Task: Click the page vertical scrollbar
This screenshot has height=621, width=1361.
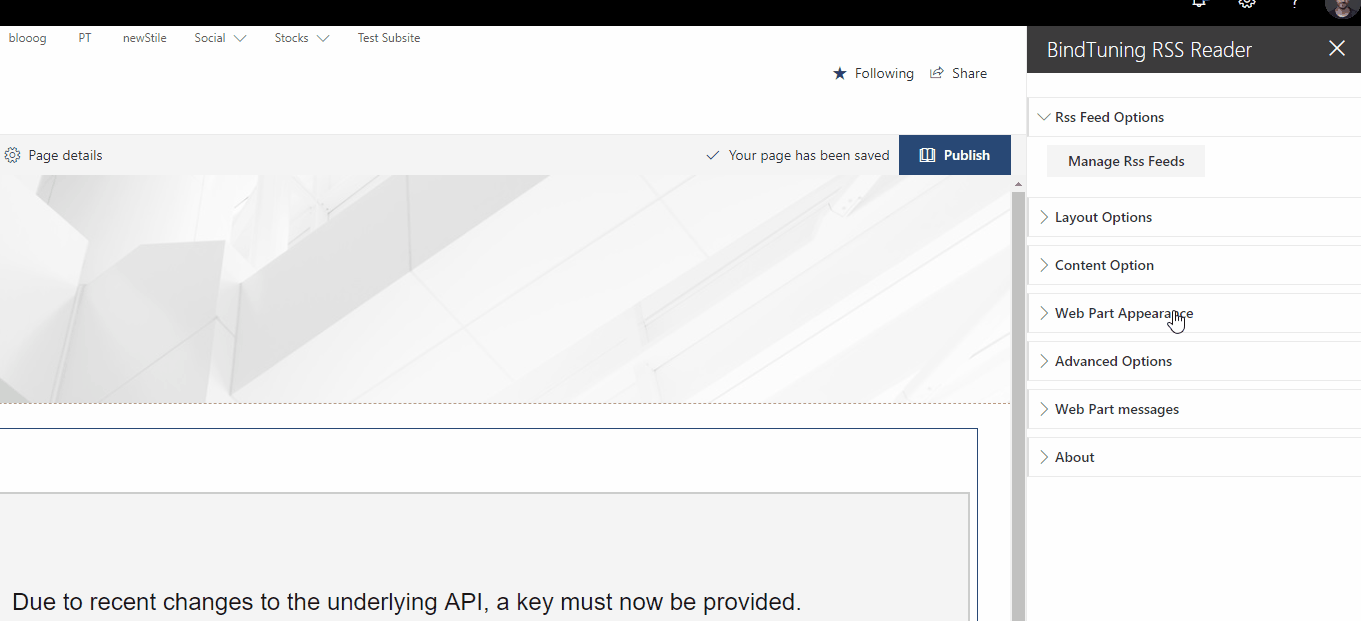Action: click(1018, 405)
